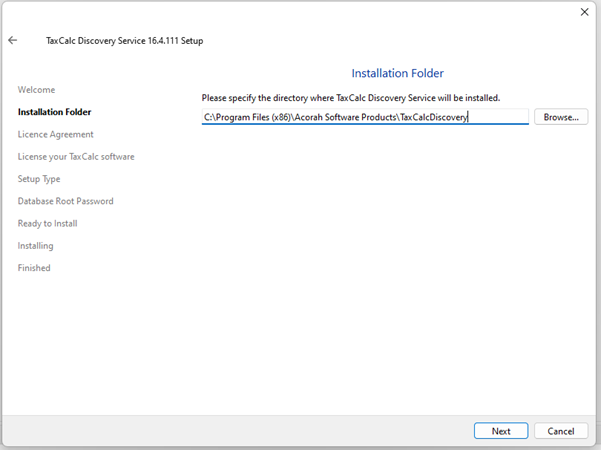The height and width of the screenshot is (450, 601).
Task: Click the TaxCalc Discovery Service 16.4.111 Setup title
Action: tap(125, 41)
